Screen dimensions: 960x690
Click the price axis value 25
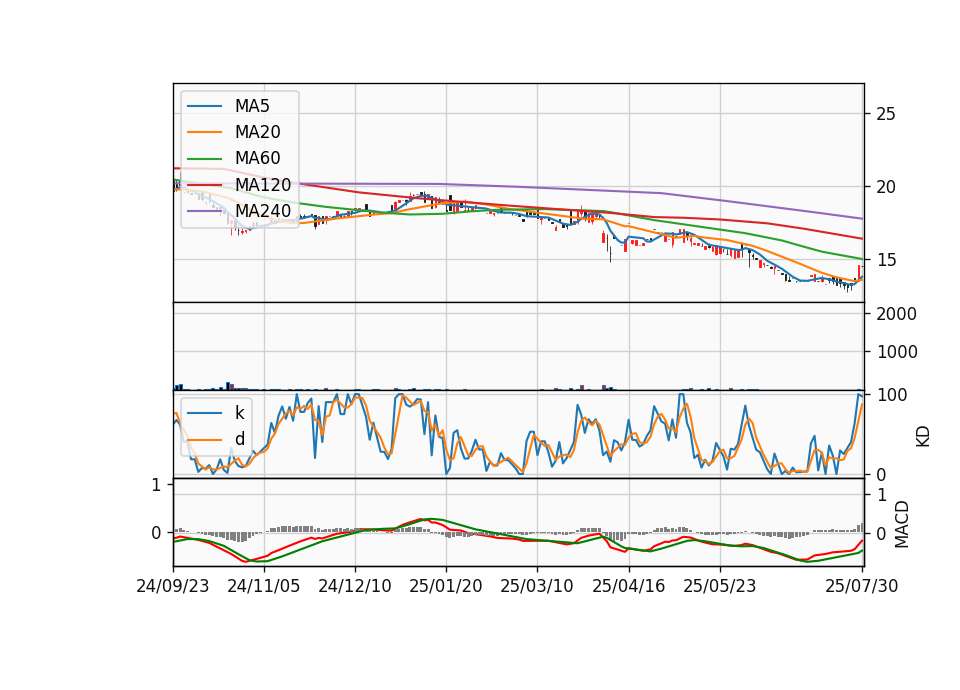coord(886,114)
